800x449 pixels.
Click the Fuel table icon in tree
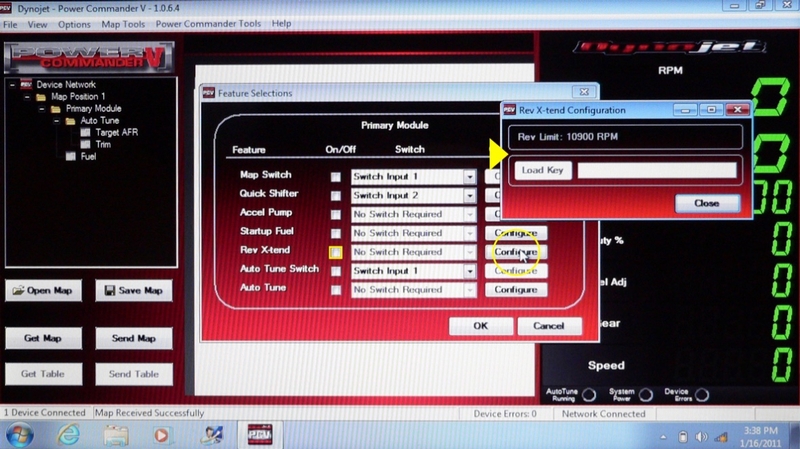pyautogui.click(x=70, y=156)
